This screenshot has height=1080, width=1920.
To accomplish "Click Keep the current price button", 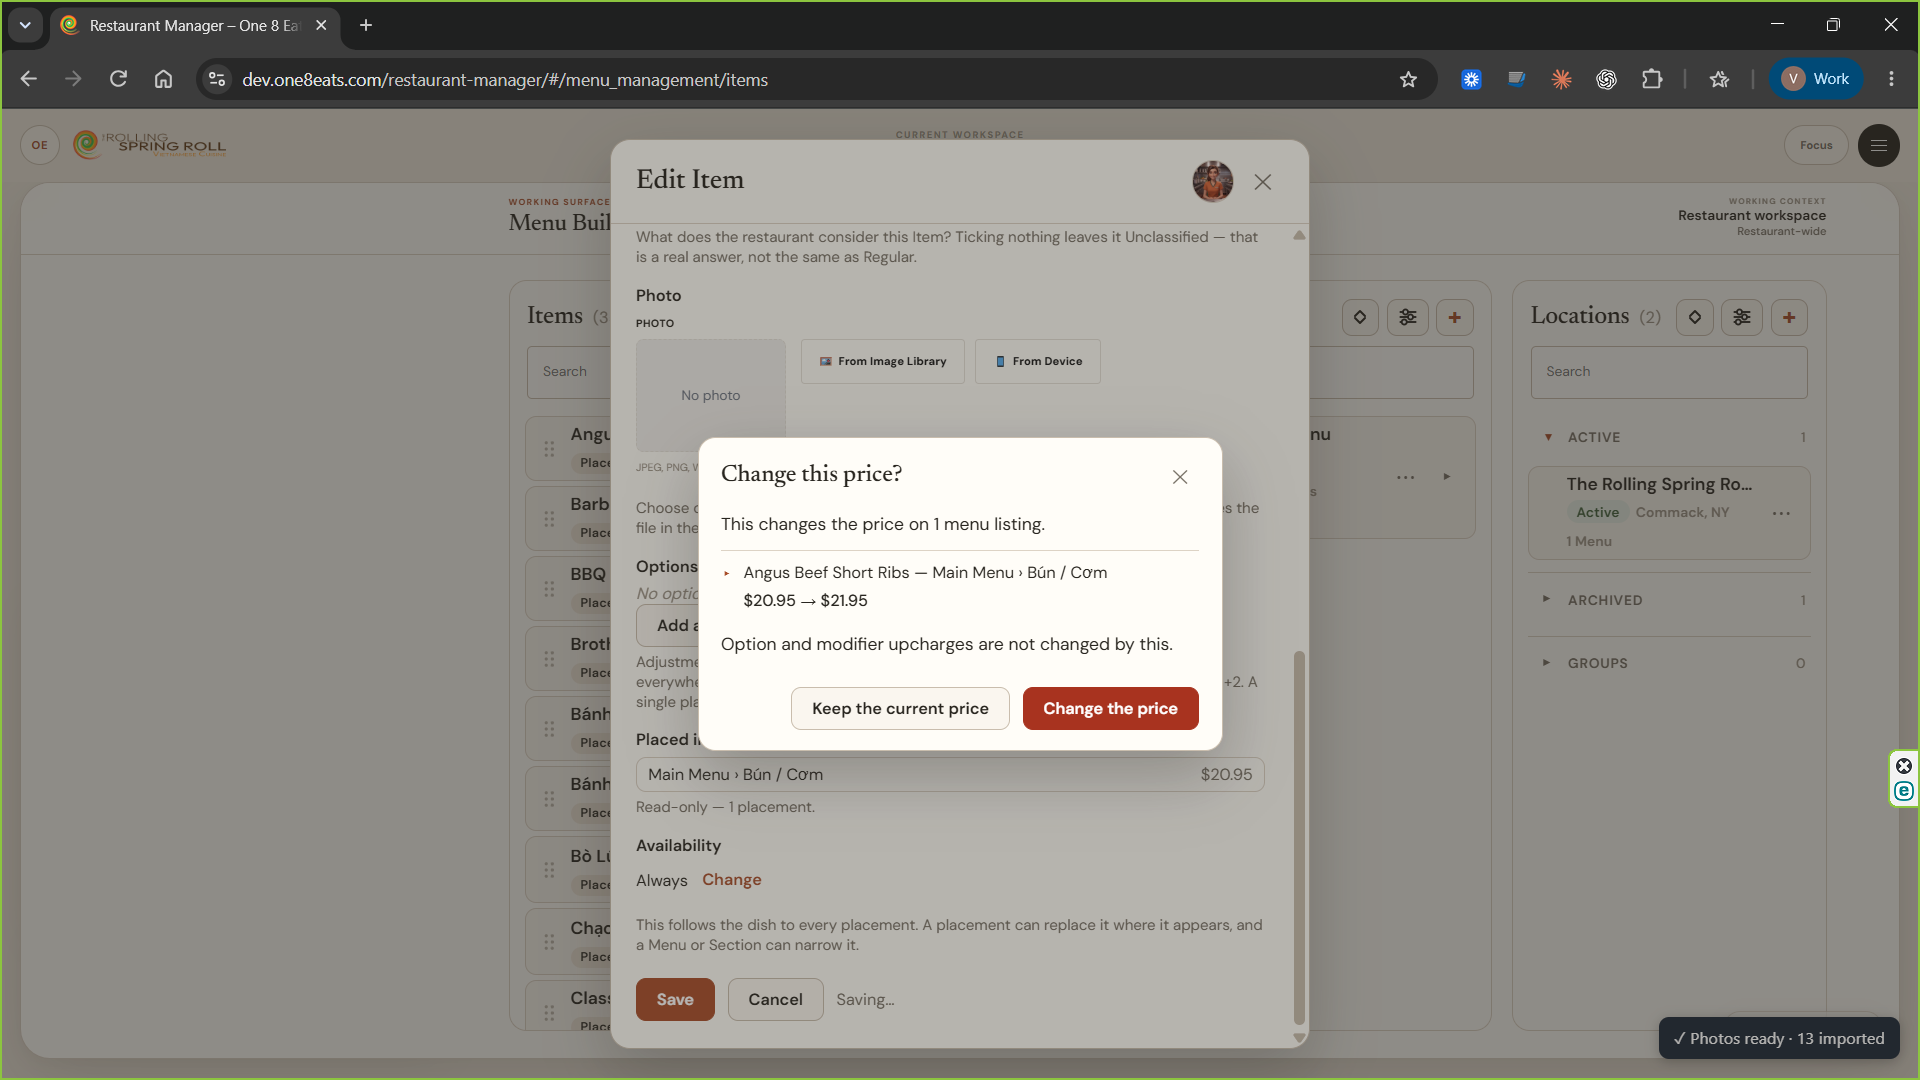I will click(900, 708).
